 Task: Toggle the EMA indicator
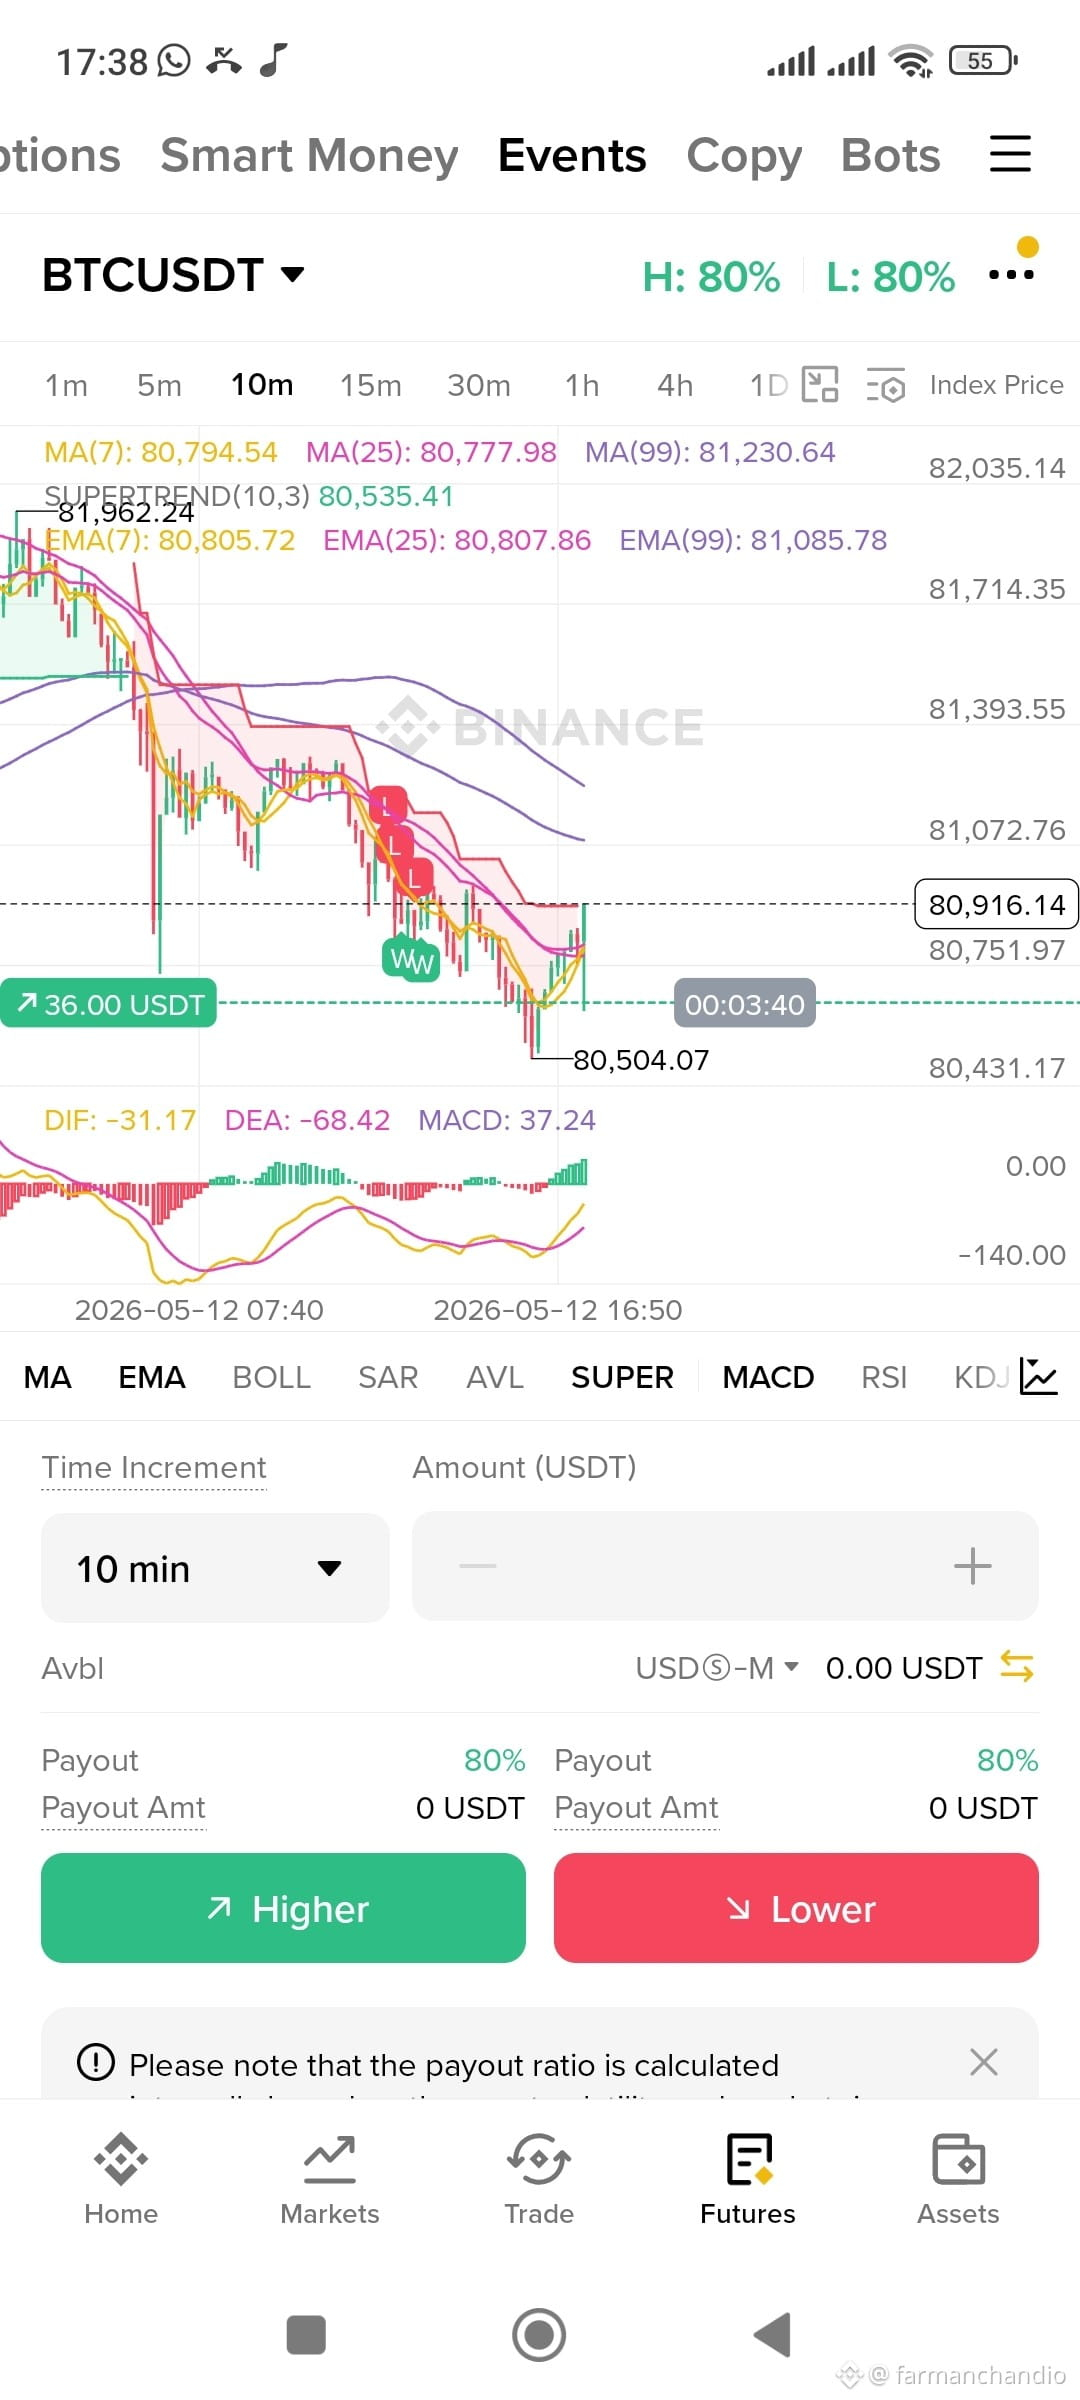(x=152, y=1377)
